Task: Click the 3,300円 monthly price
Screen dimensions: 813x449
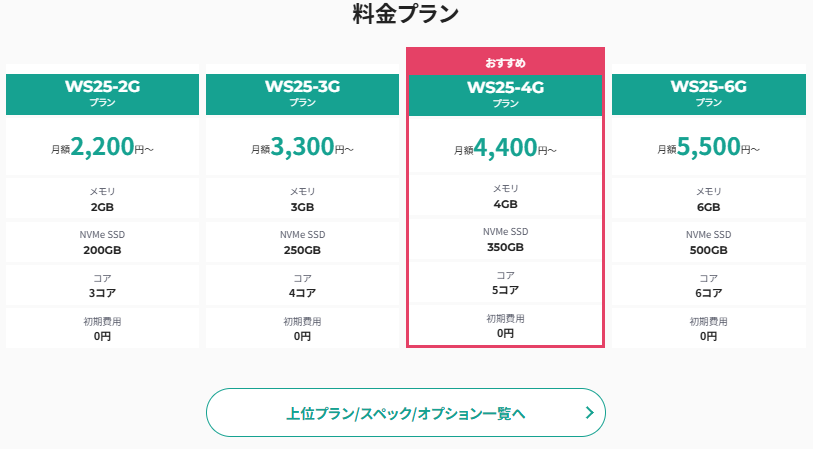Action: coord(303,148)
